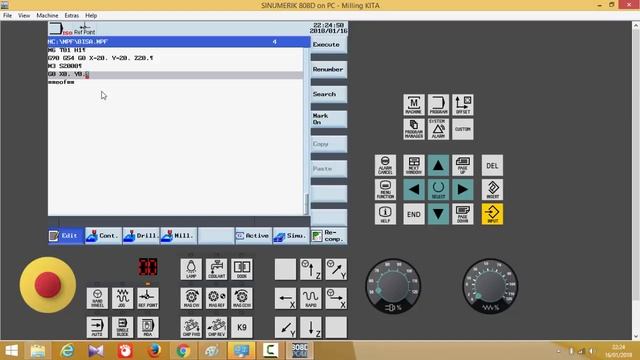Click the Mag Ref magazine key

pyautogui.click(x=216, y=298)
